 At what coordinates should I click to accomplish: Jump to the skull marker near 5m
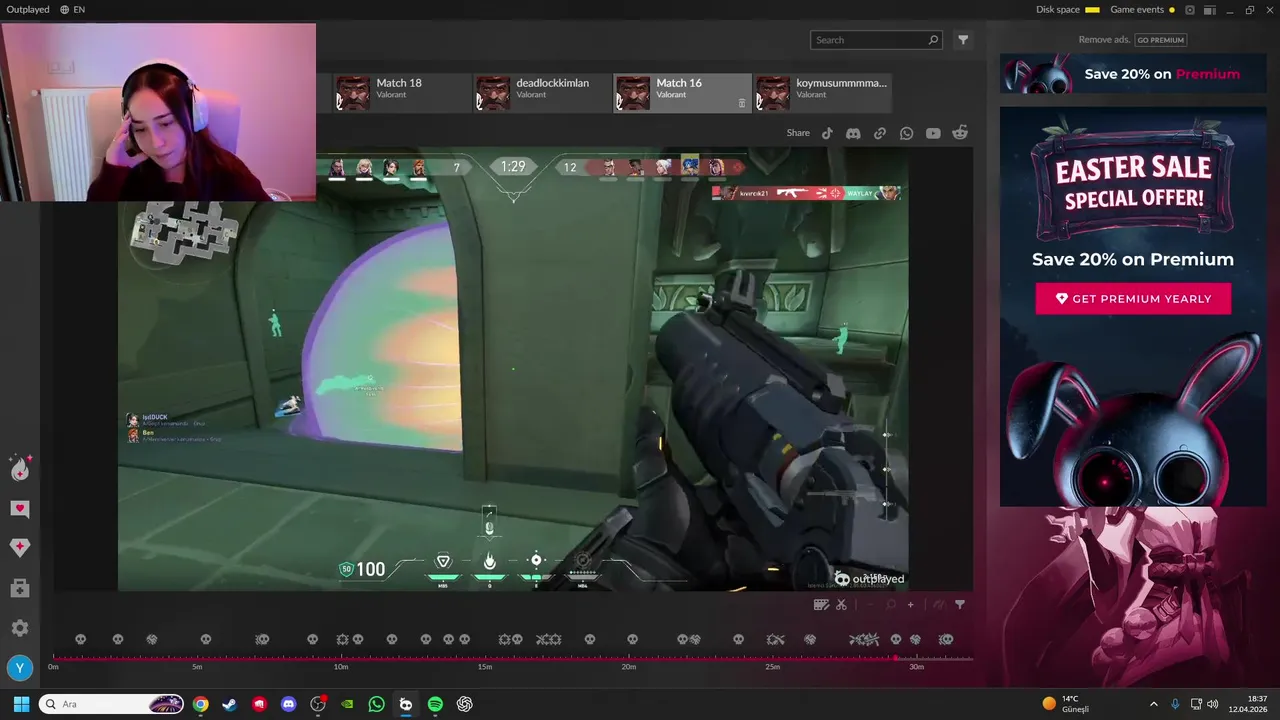coord(205,639)
